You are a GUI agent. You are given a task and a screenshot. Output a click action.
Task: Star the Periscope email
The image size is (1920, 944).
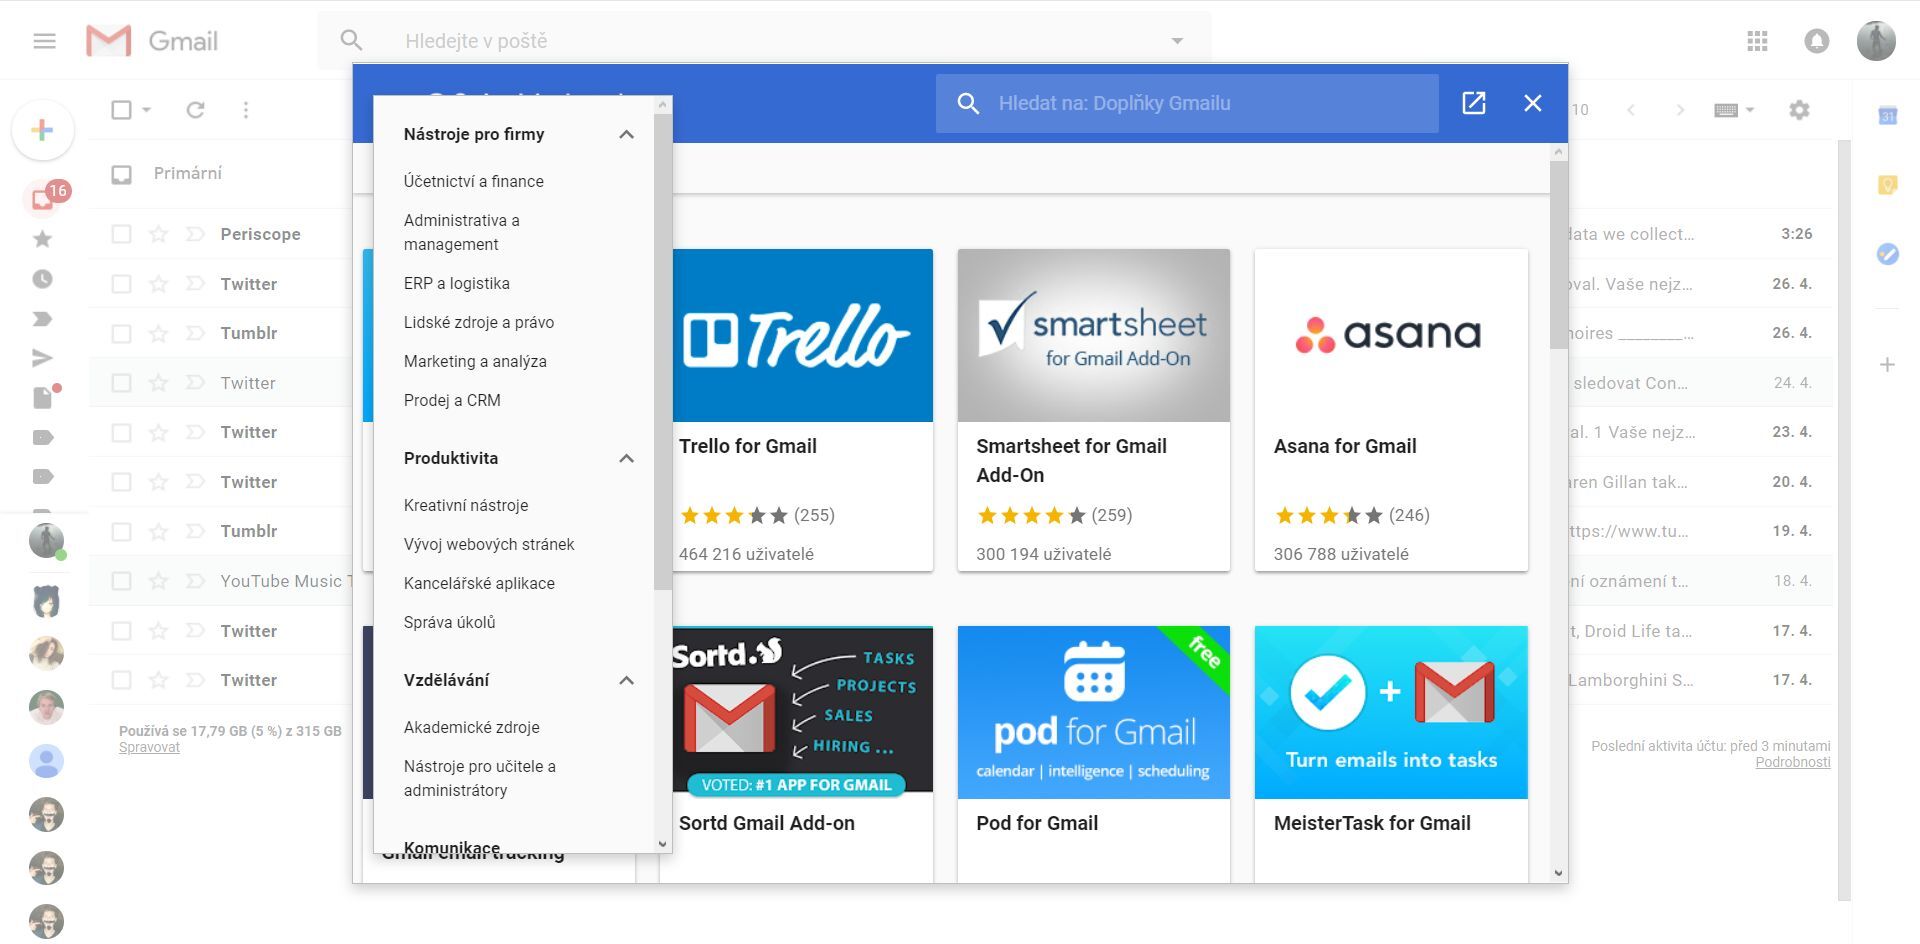pyautogui.click(x=157, y=233)
